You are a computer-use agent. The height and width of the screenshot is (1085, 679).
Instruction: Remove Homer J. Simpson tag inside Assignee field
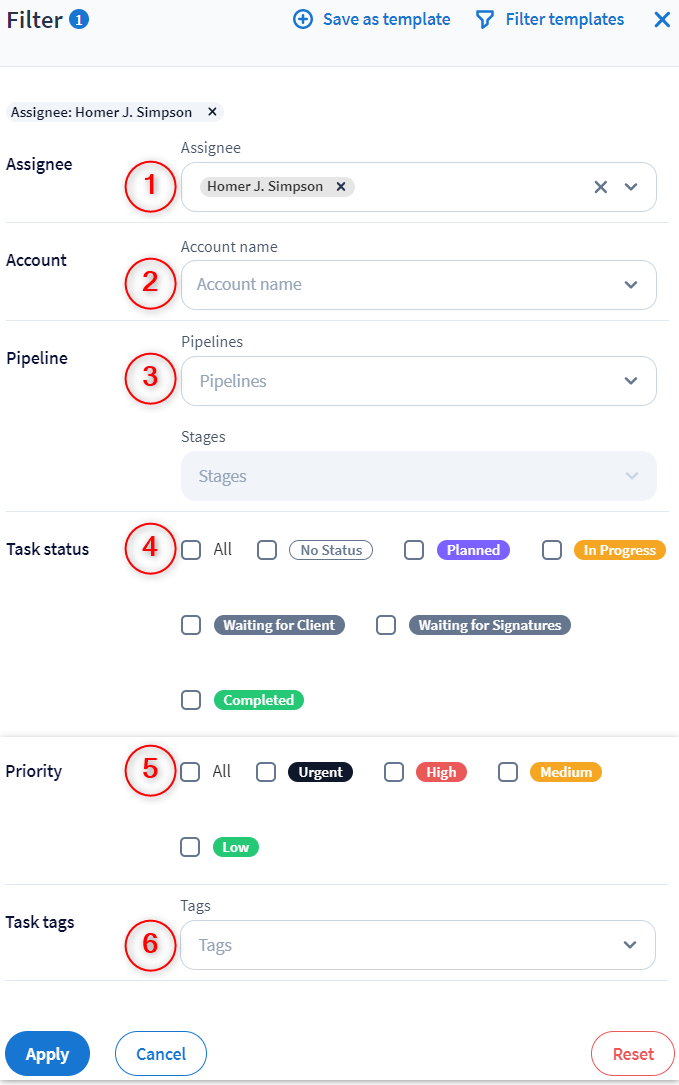tap(341, 187)
